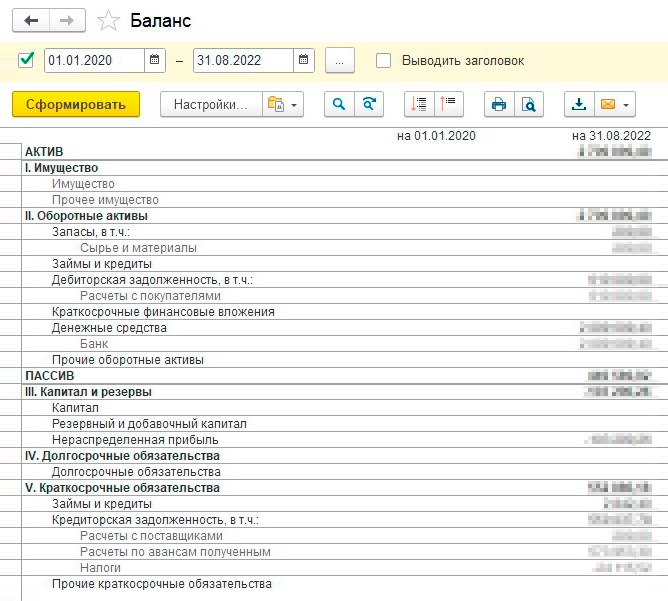Click the Резервный и добавочный капитал row
This screenshot has height=601, width=668.
tap(344, 424)
